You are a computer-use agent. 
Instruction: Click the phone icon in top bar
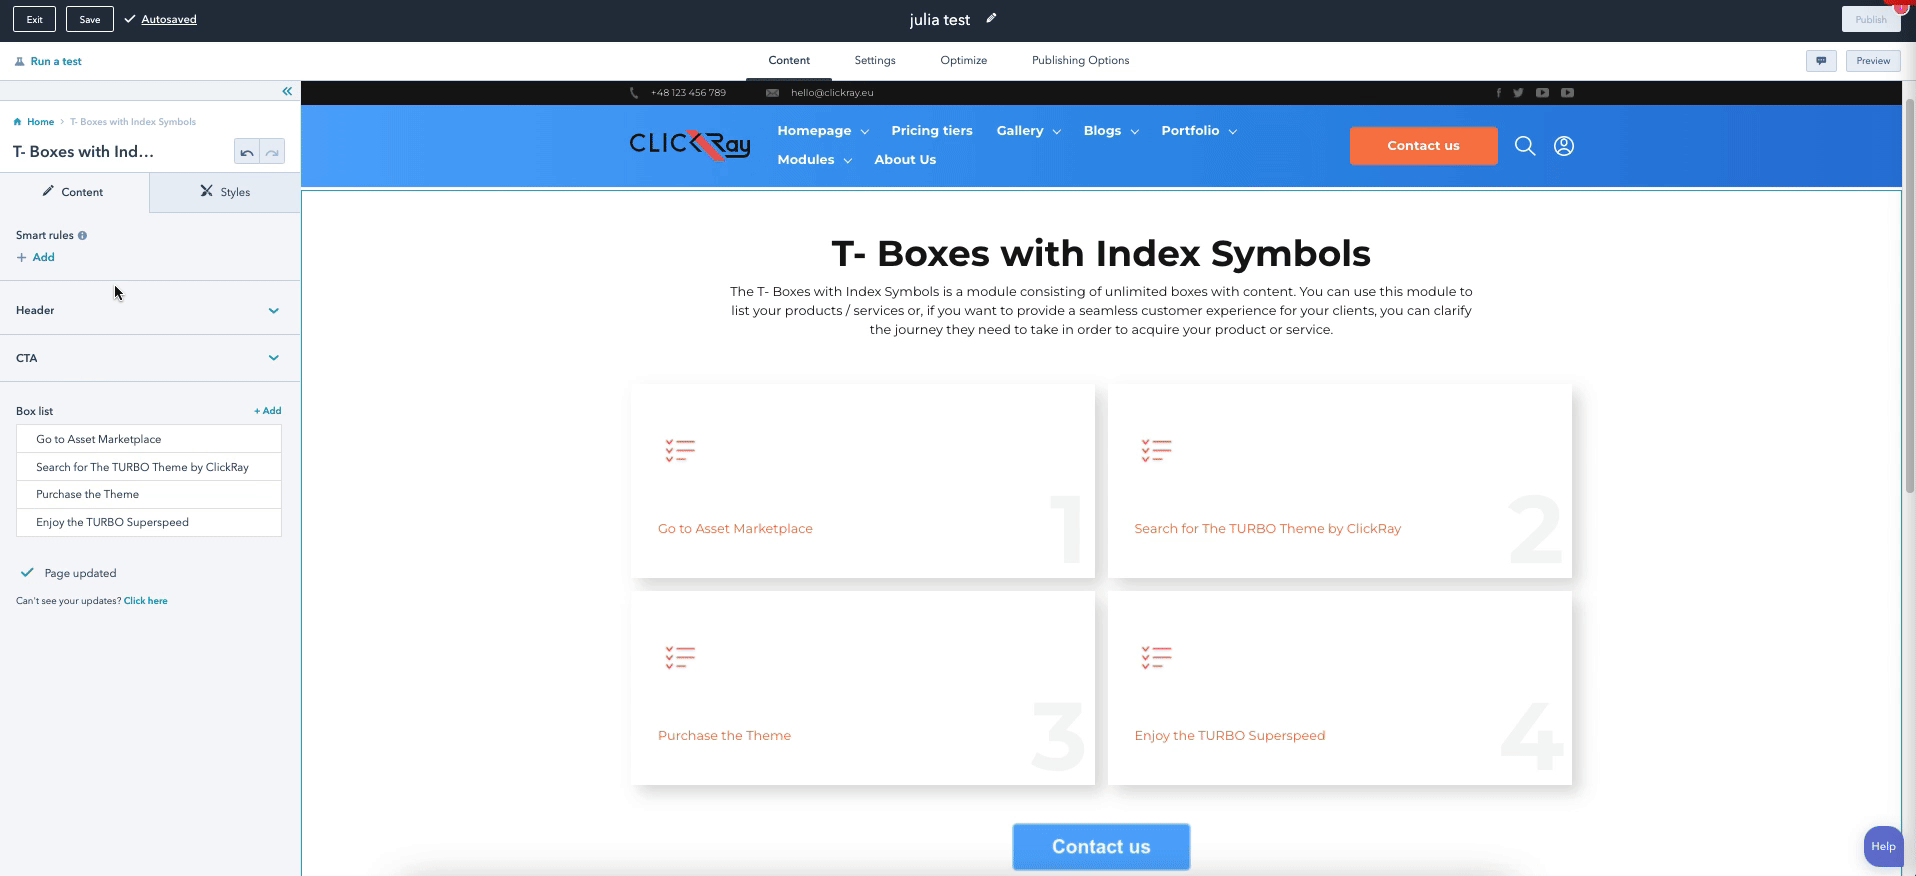634,93
